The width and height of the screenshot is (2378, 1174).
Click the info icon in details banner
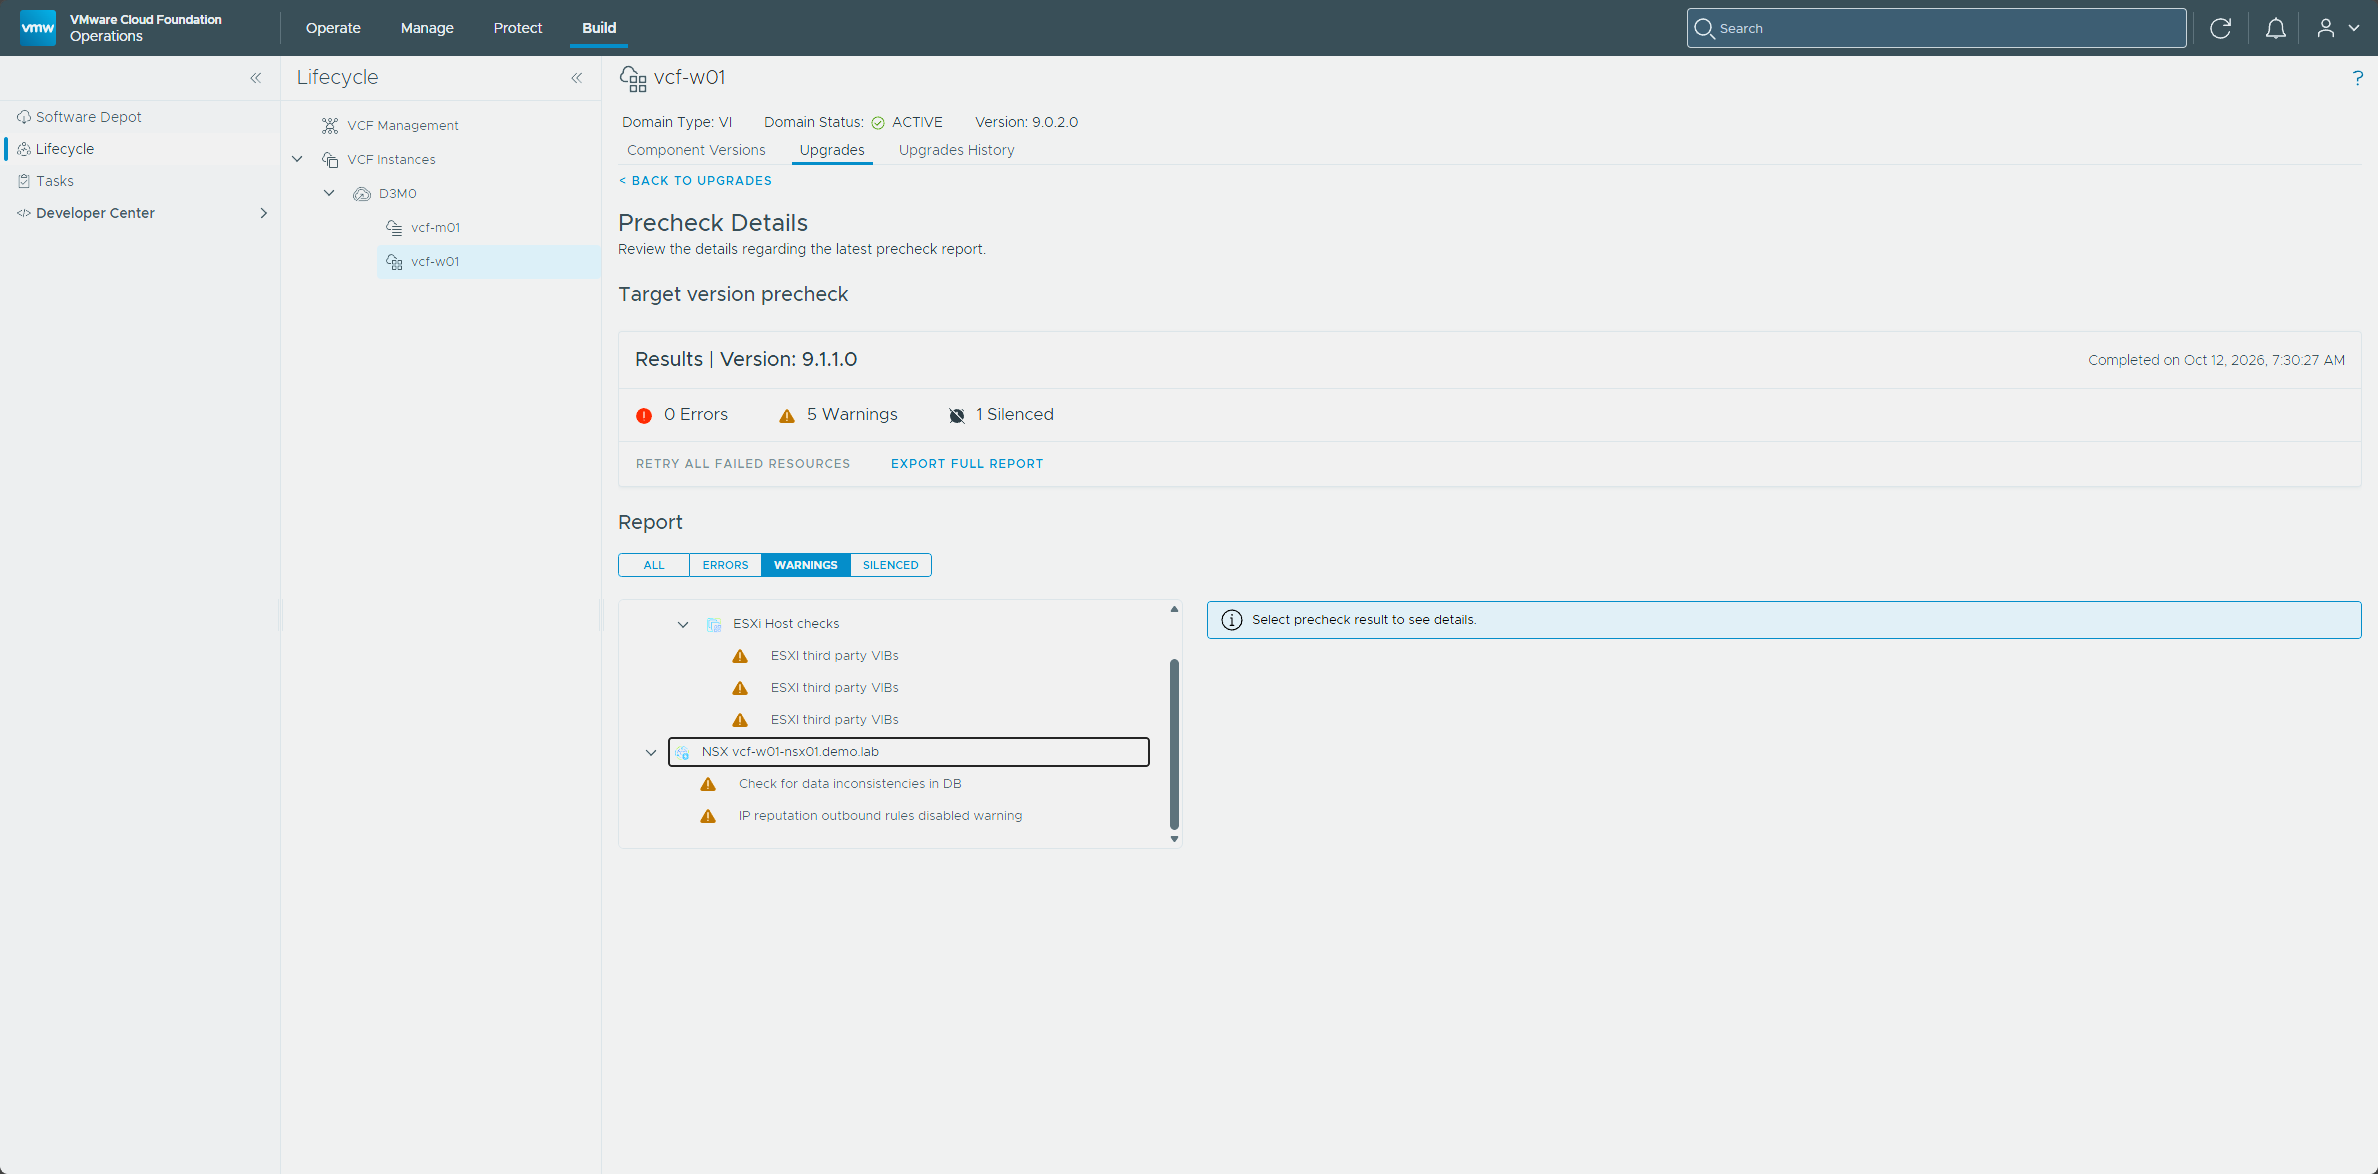1232,620
